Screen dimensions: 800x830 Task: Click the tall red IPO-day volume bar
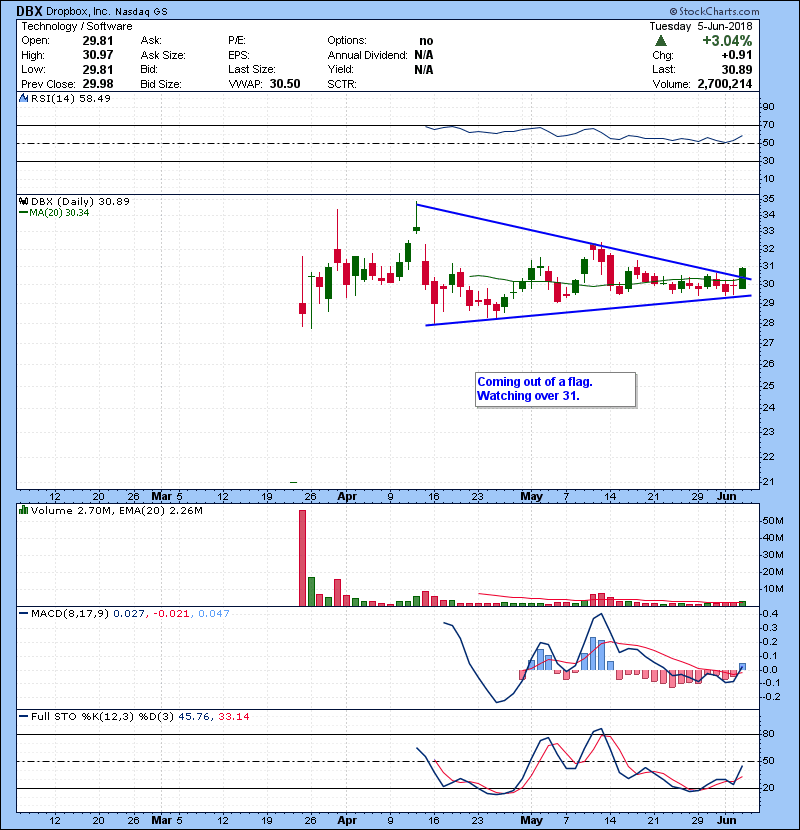pyautogui.click(x=302, y=558)
